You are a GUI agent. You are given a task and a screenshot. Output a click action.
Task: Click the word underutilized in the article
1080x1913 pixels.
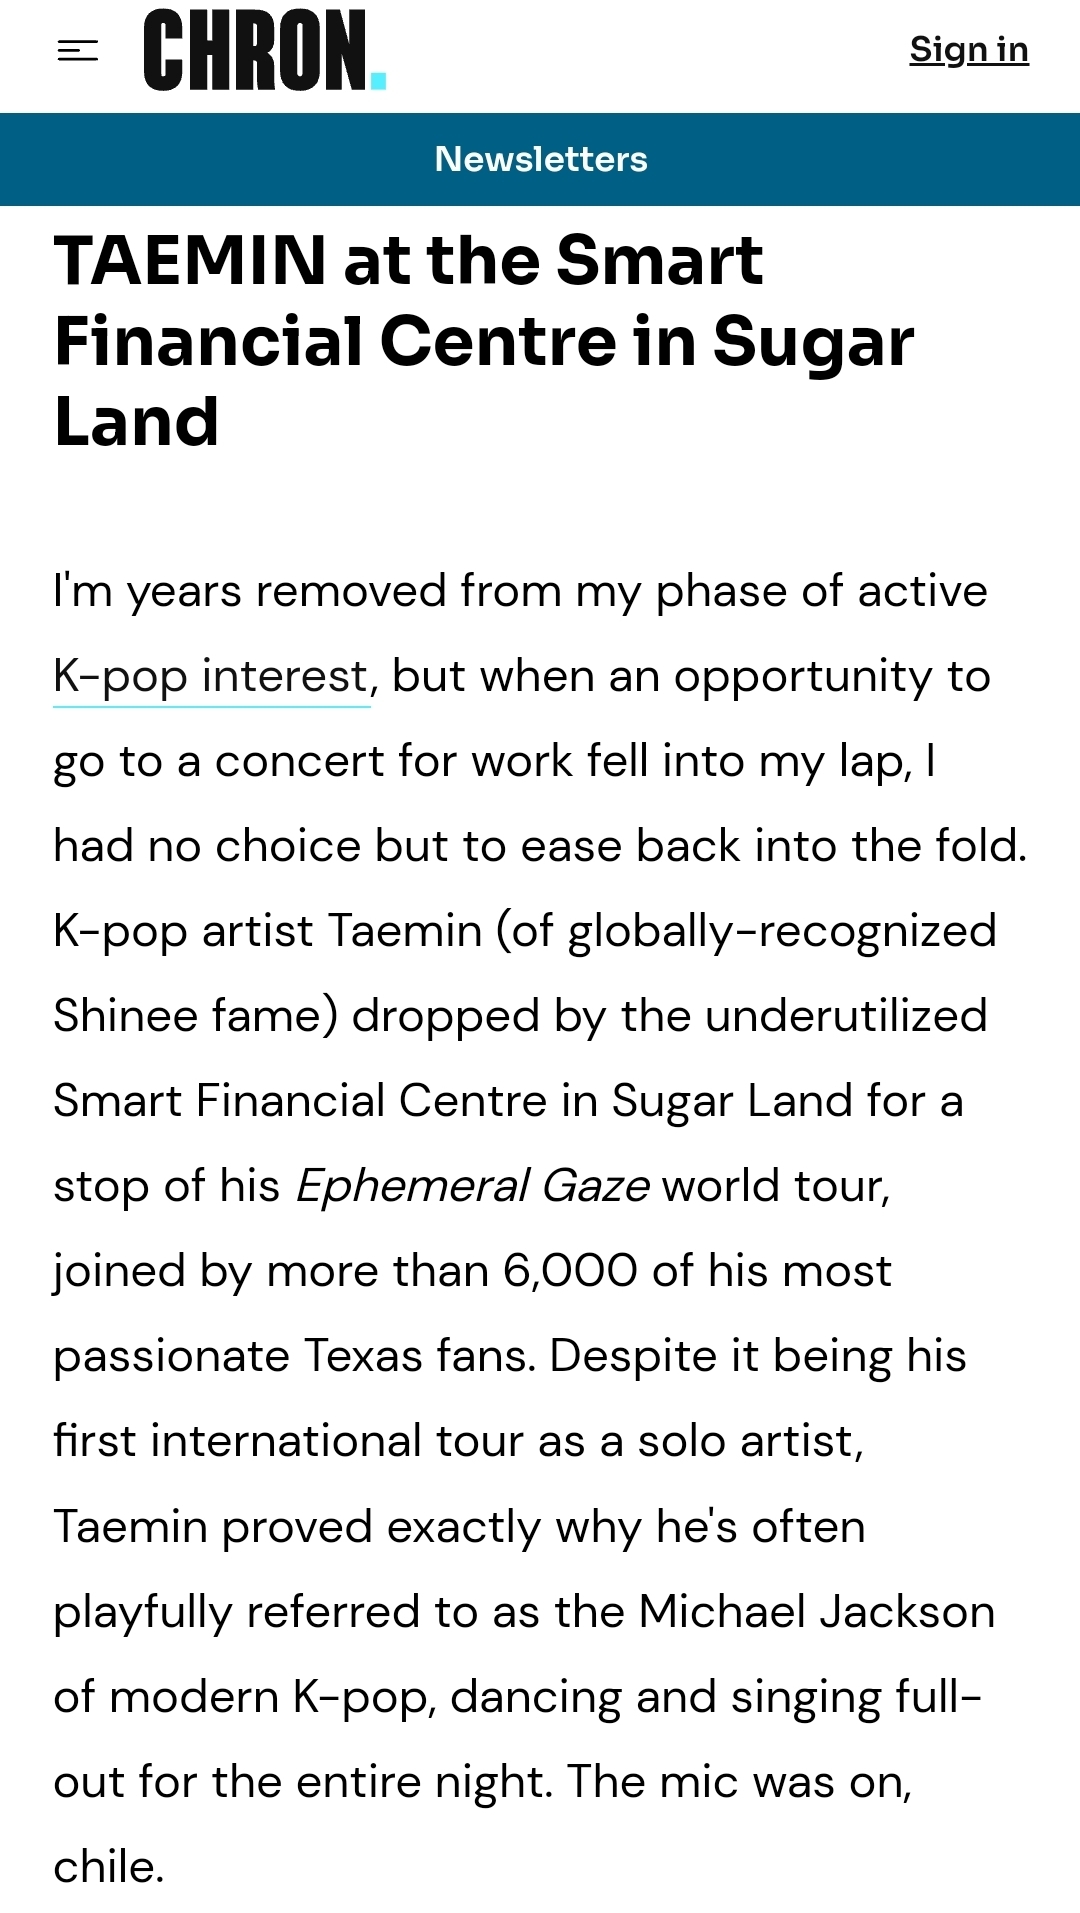tap(845, 1016)
